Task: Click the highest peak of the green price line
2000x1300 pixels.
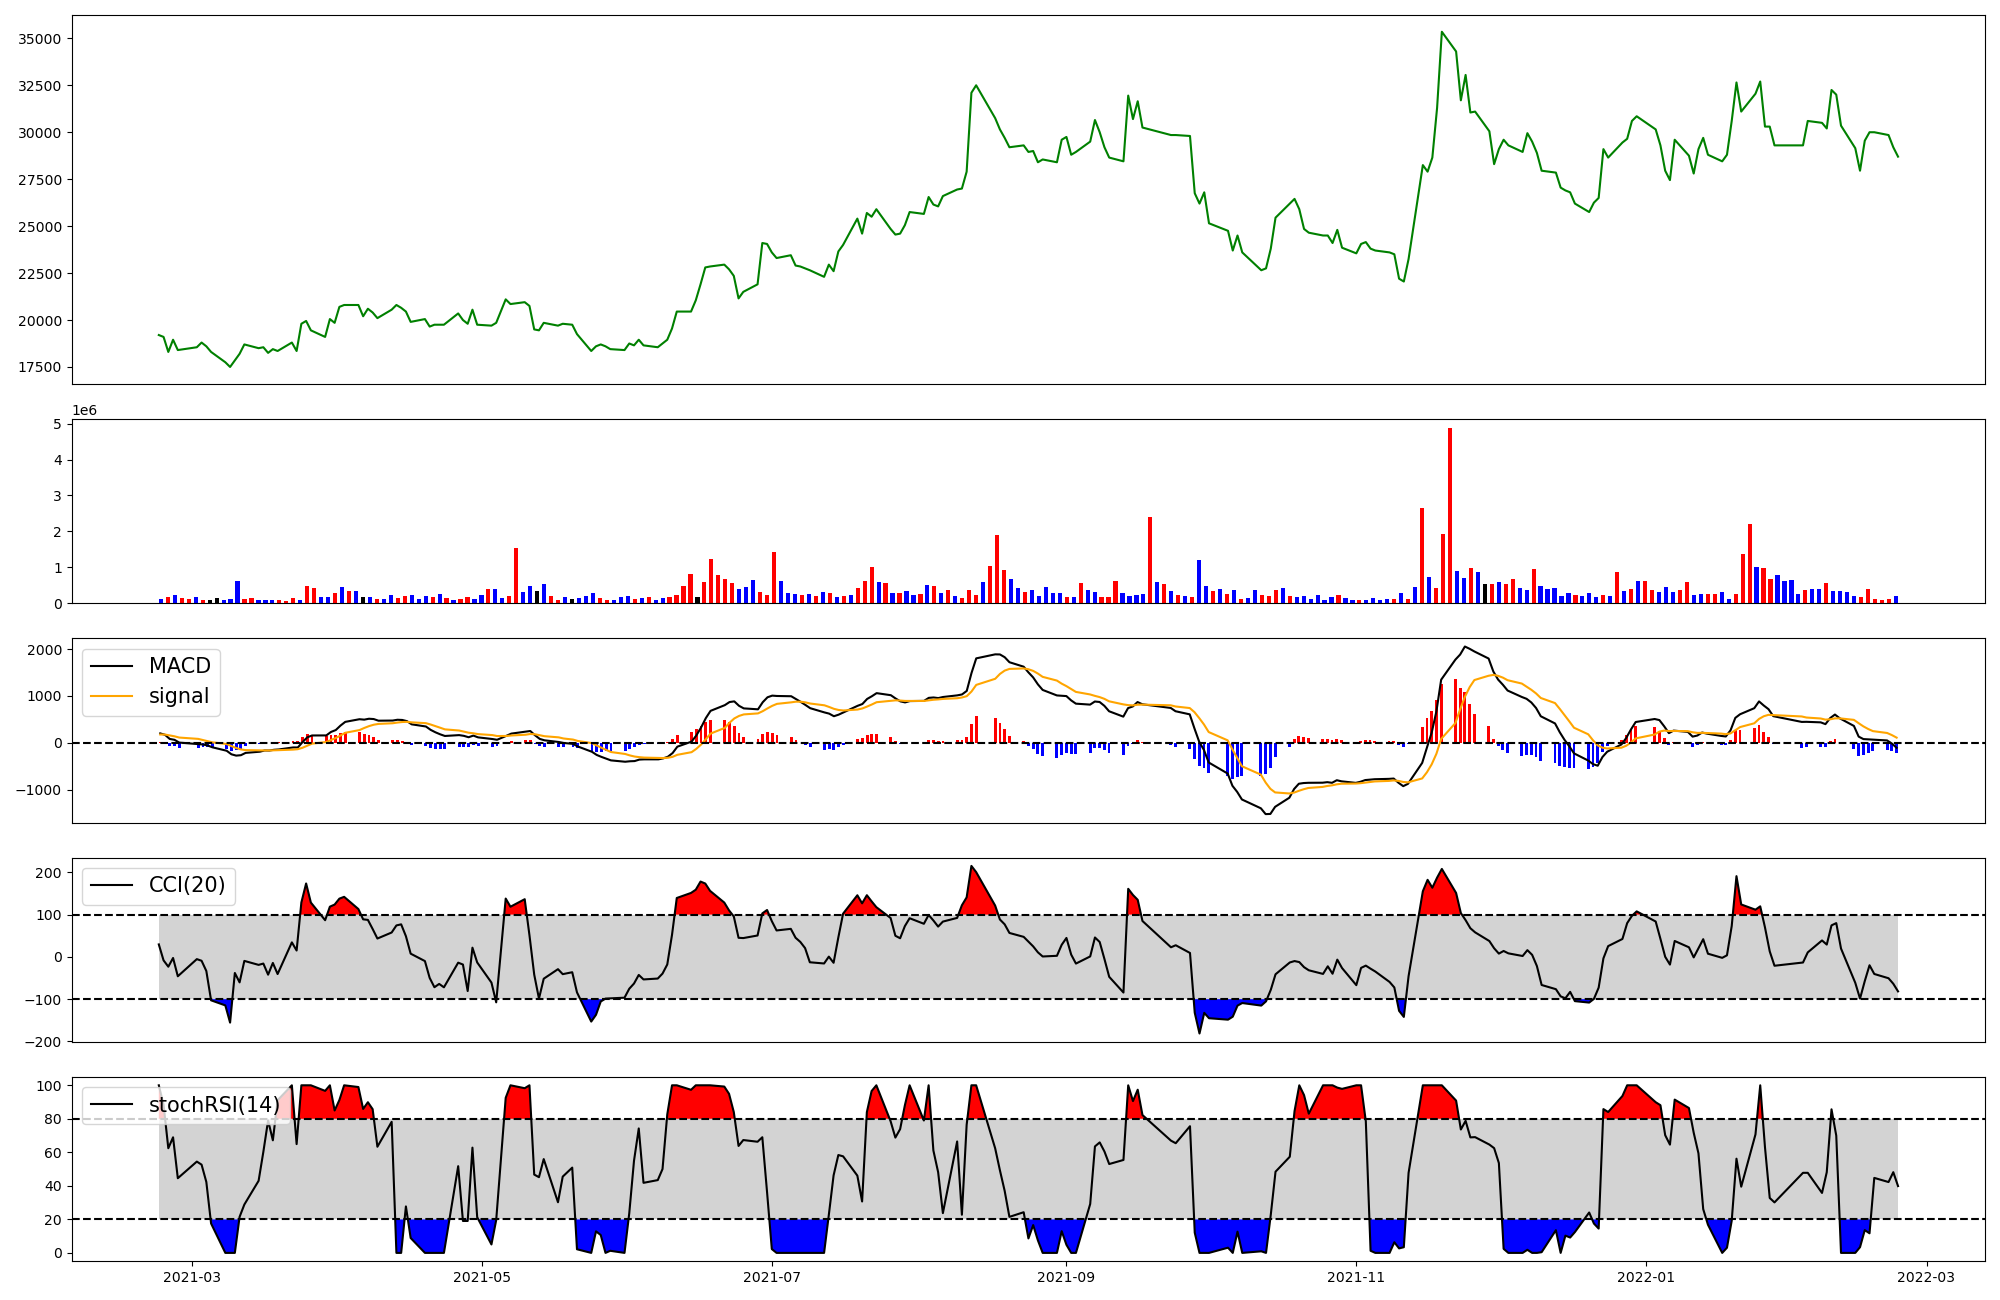Action: (x=1442, y=32)
